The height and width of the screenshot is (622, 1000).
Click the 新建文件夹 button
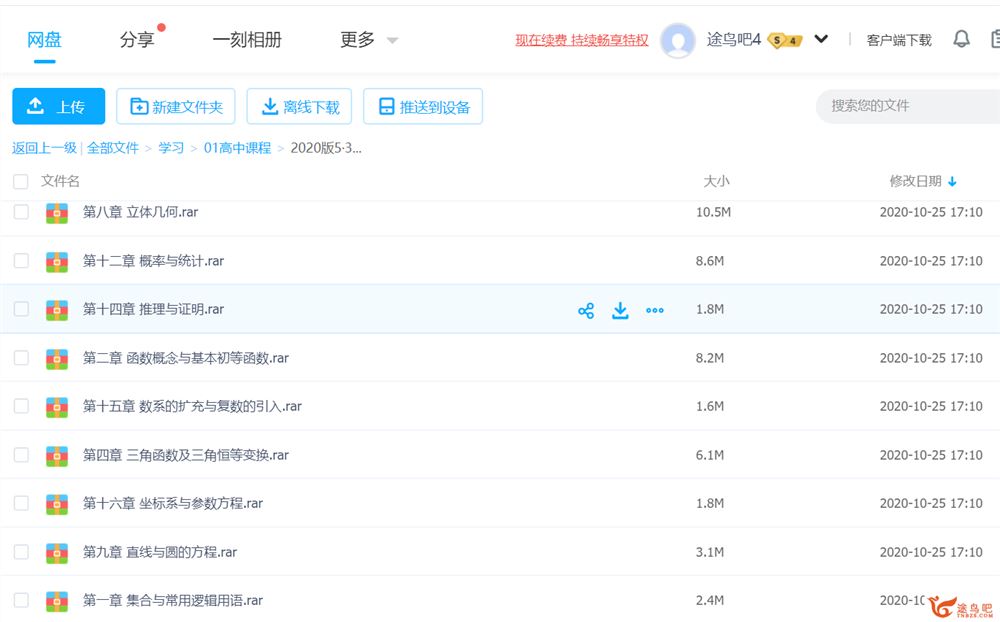[176, 106]
